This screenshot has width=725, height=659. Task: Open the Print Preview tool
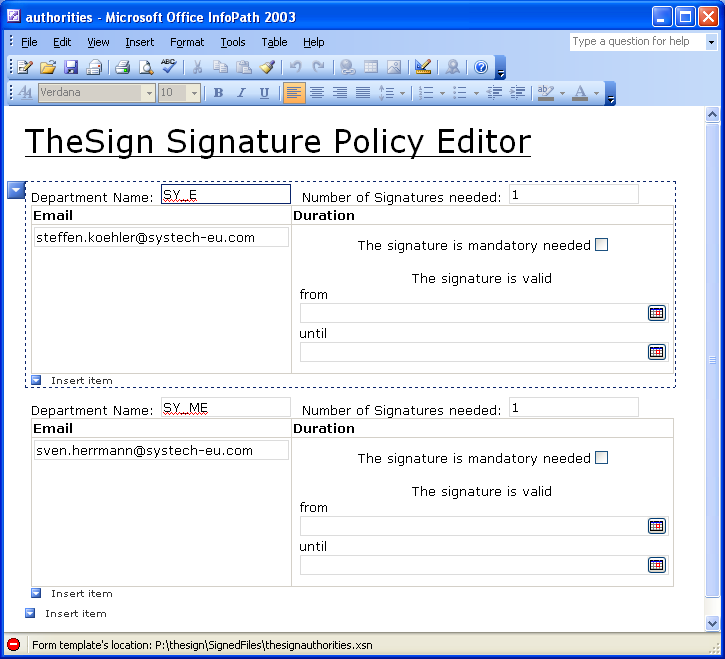point(146,67)
